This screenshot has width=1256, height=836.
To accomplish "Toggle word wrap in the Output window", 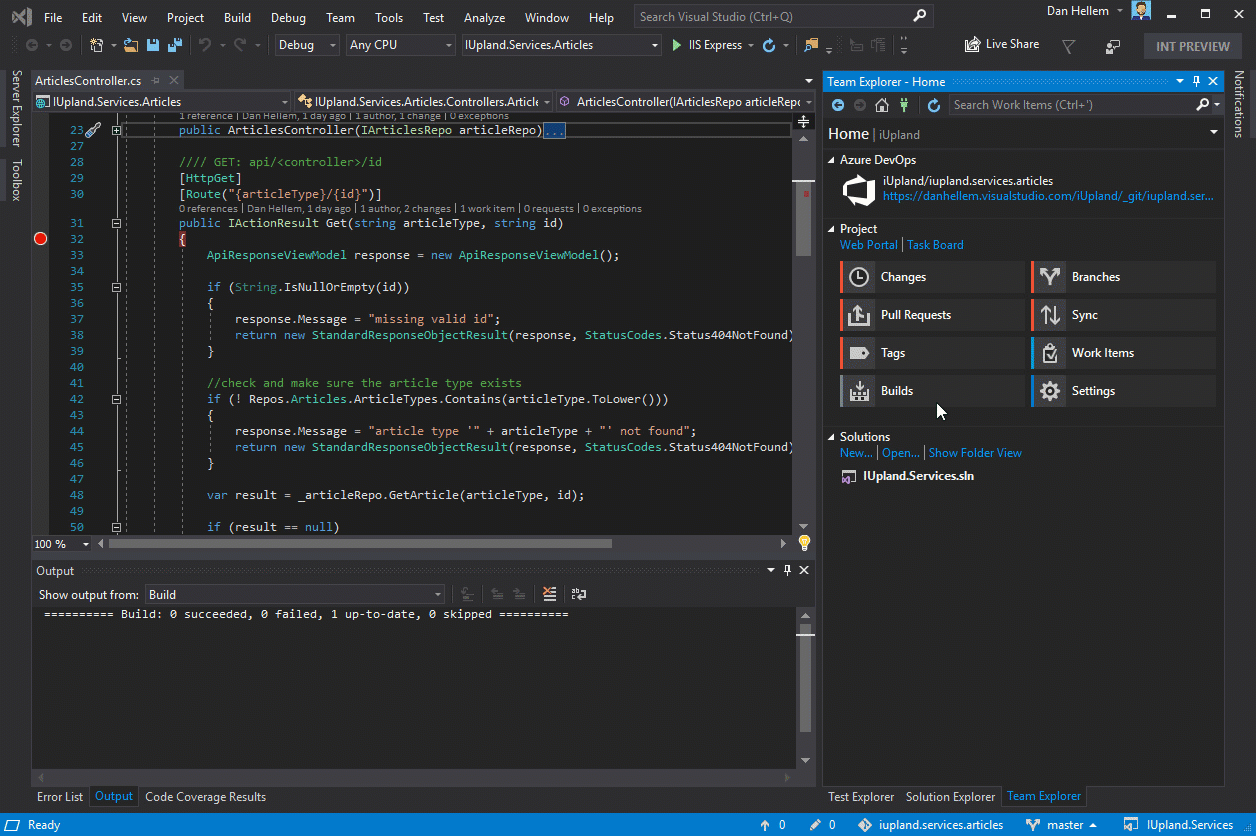I will 578,593.
